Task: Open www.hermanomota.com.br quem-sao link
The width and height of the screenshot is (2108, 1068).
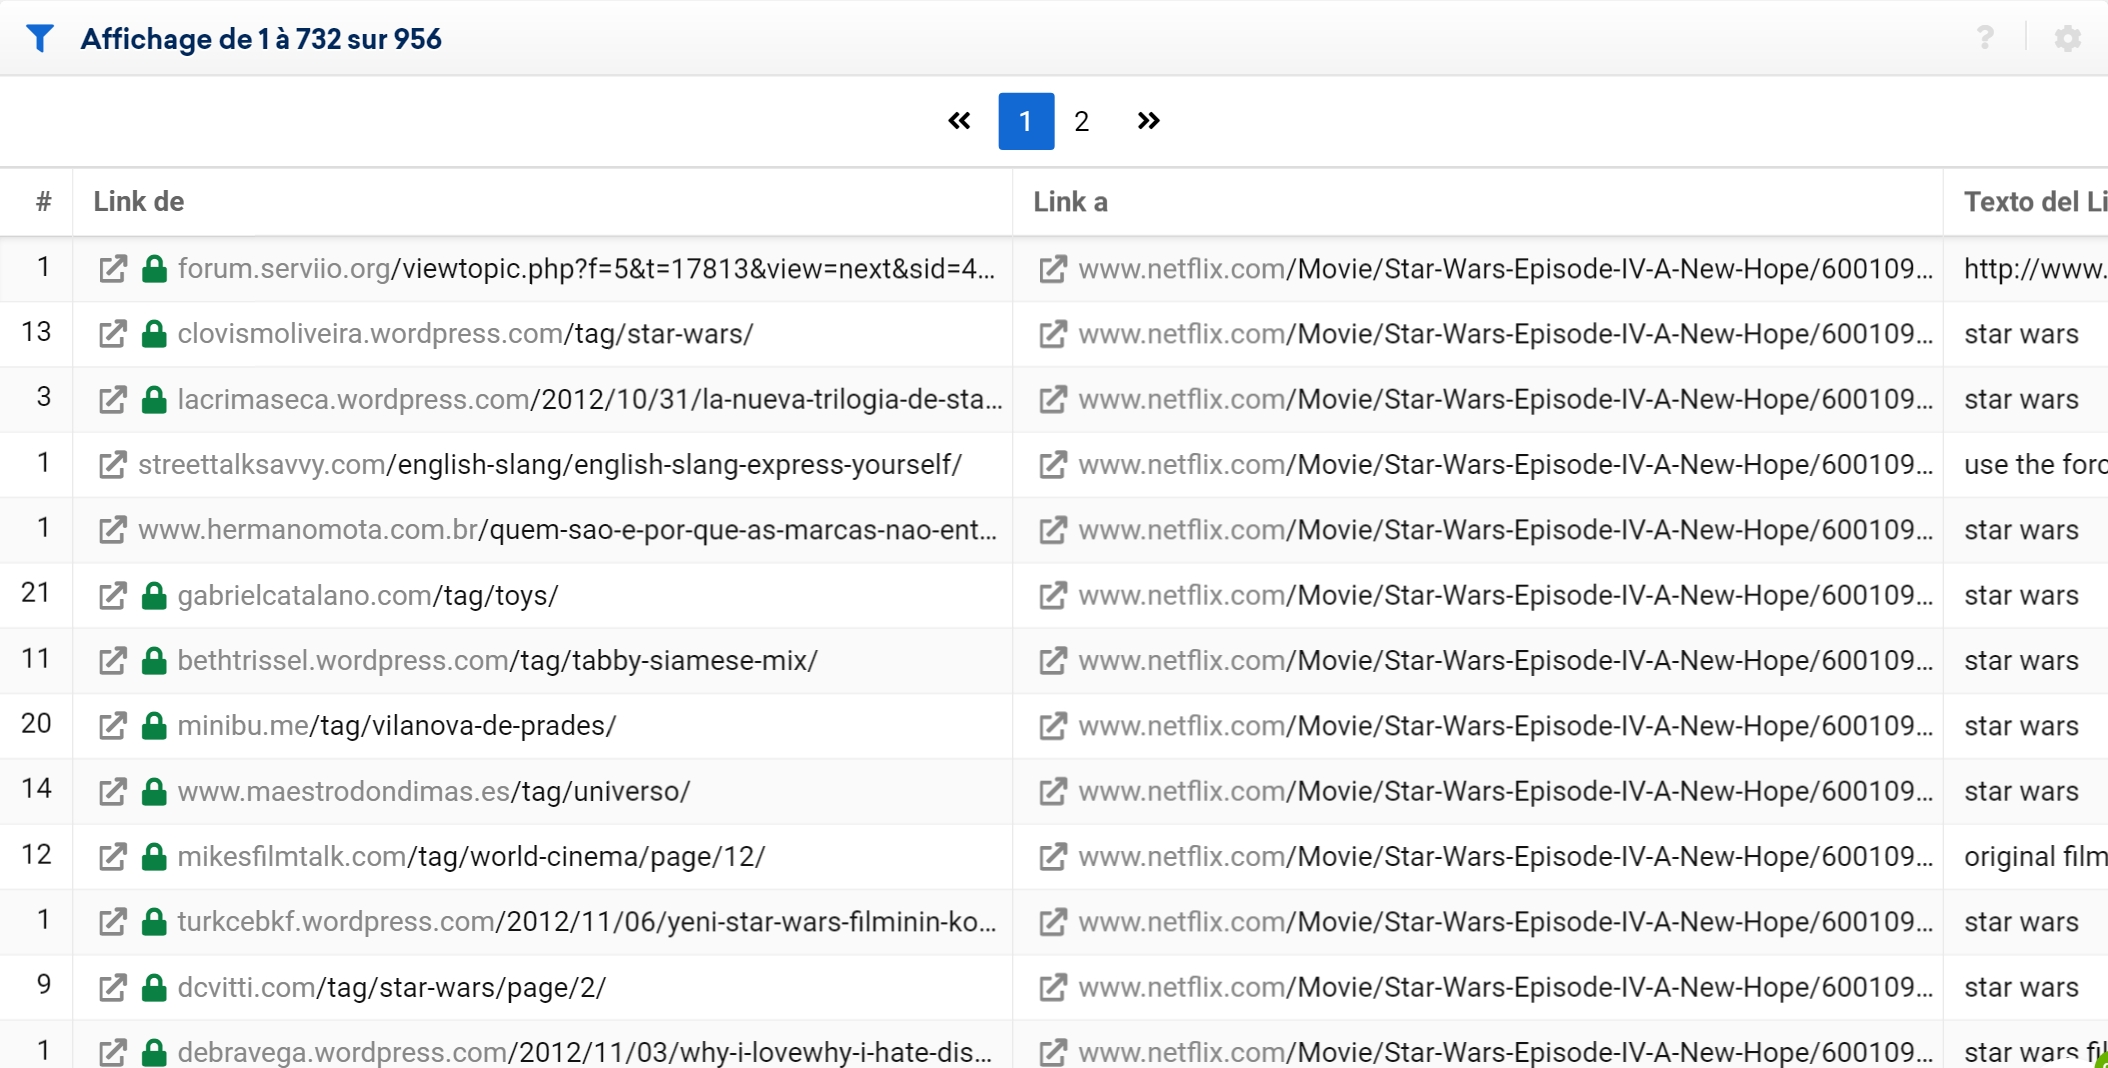Action: point(568,530)
